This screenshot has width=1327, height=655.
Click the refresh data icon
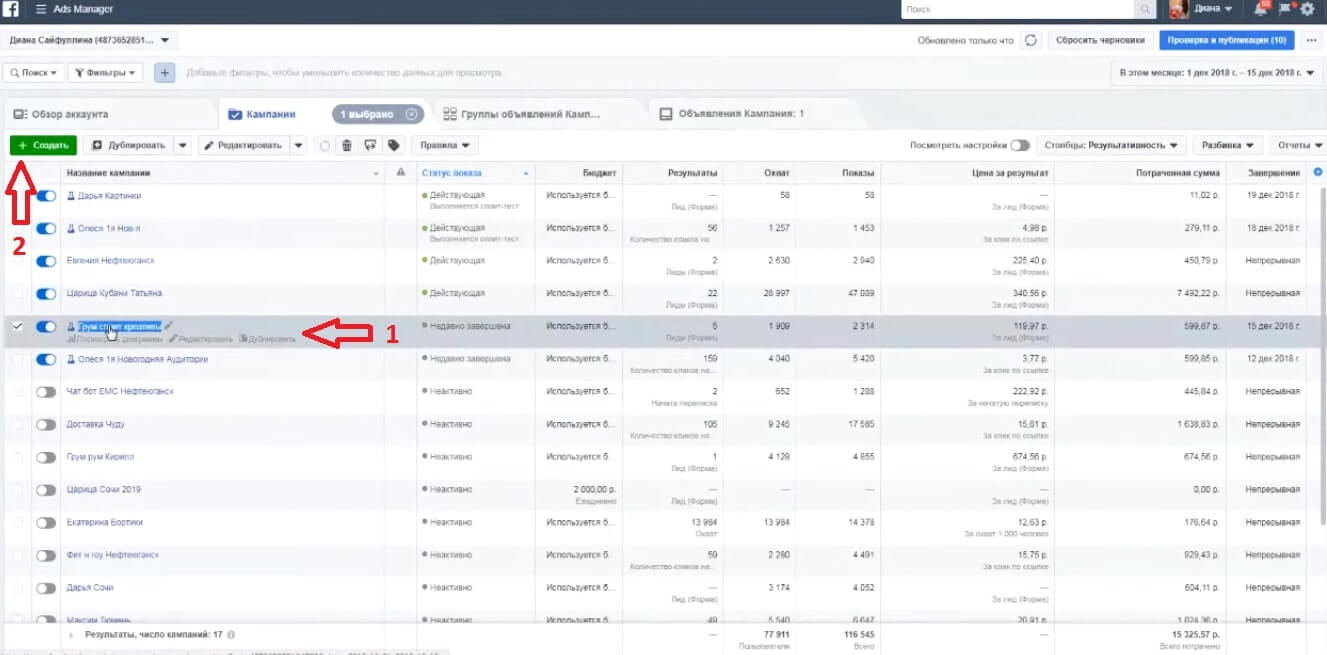(x=1031, y=41)
